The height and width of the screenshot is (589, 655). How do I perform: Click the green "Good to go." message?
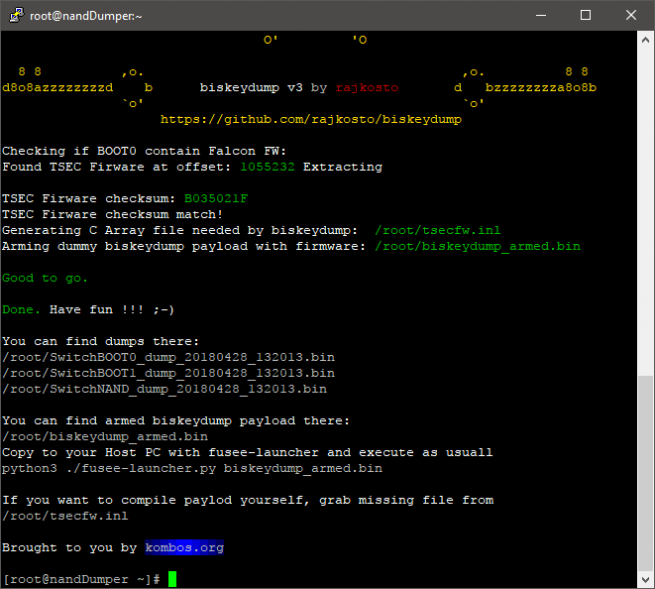pyautogui.click(x=45, y=278)
